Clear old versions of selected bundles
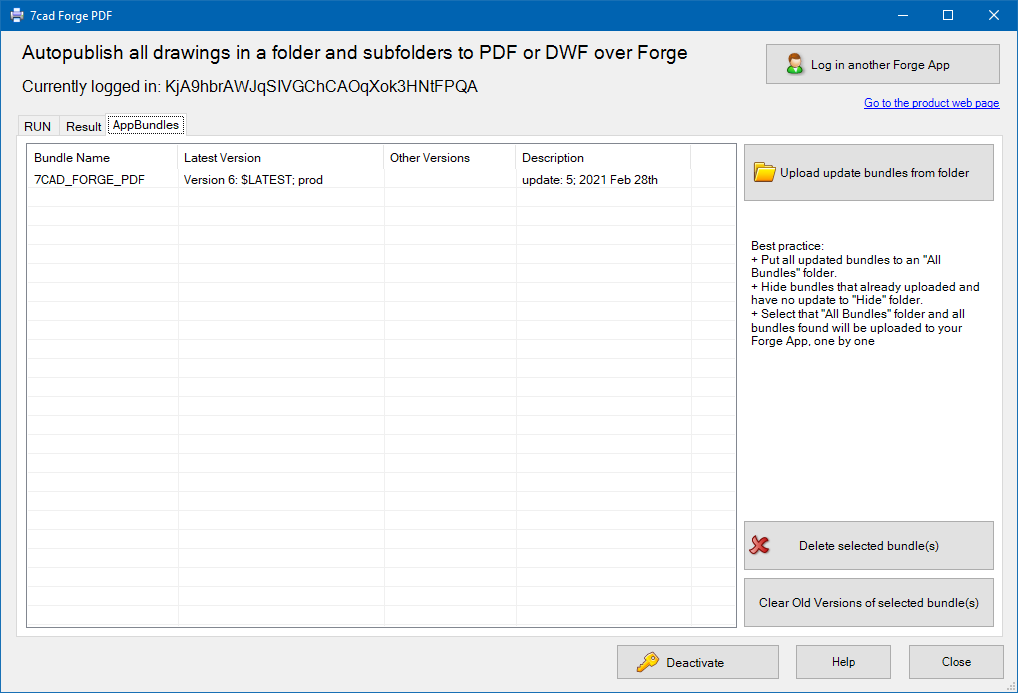The width and height of the screenshot is (1018, 693). coord(868,603)
